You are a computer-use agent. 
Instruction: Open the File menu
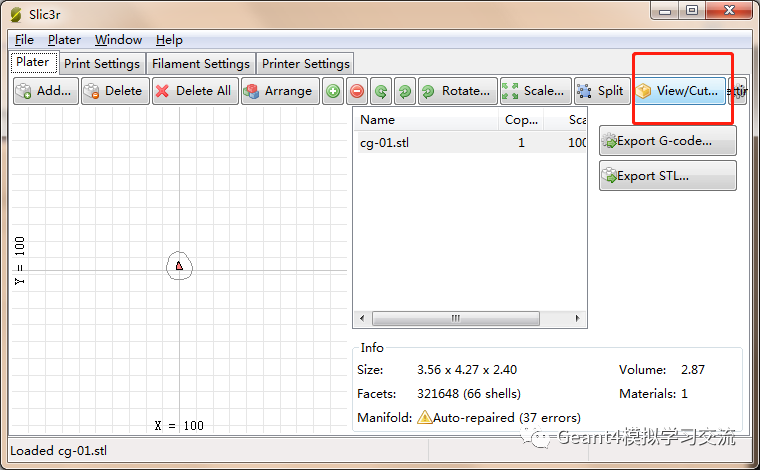point(24,40)
